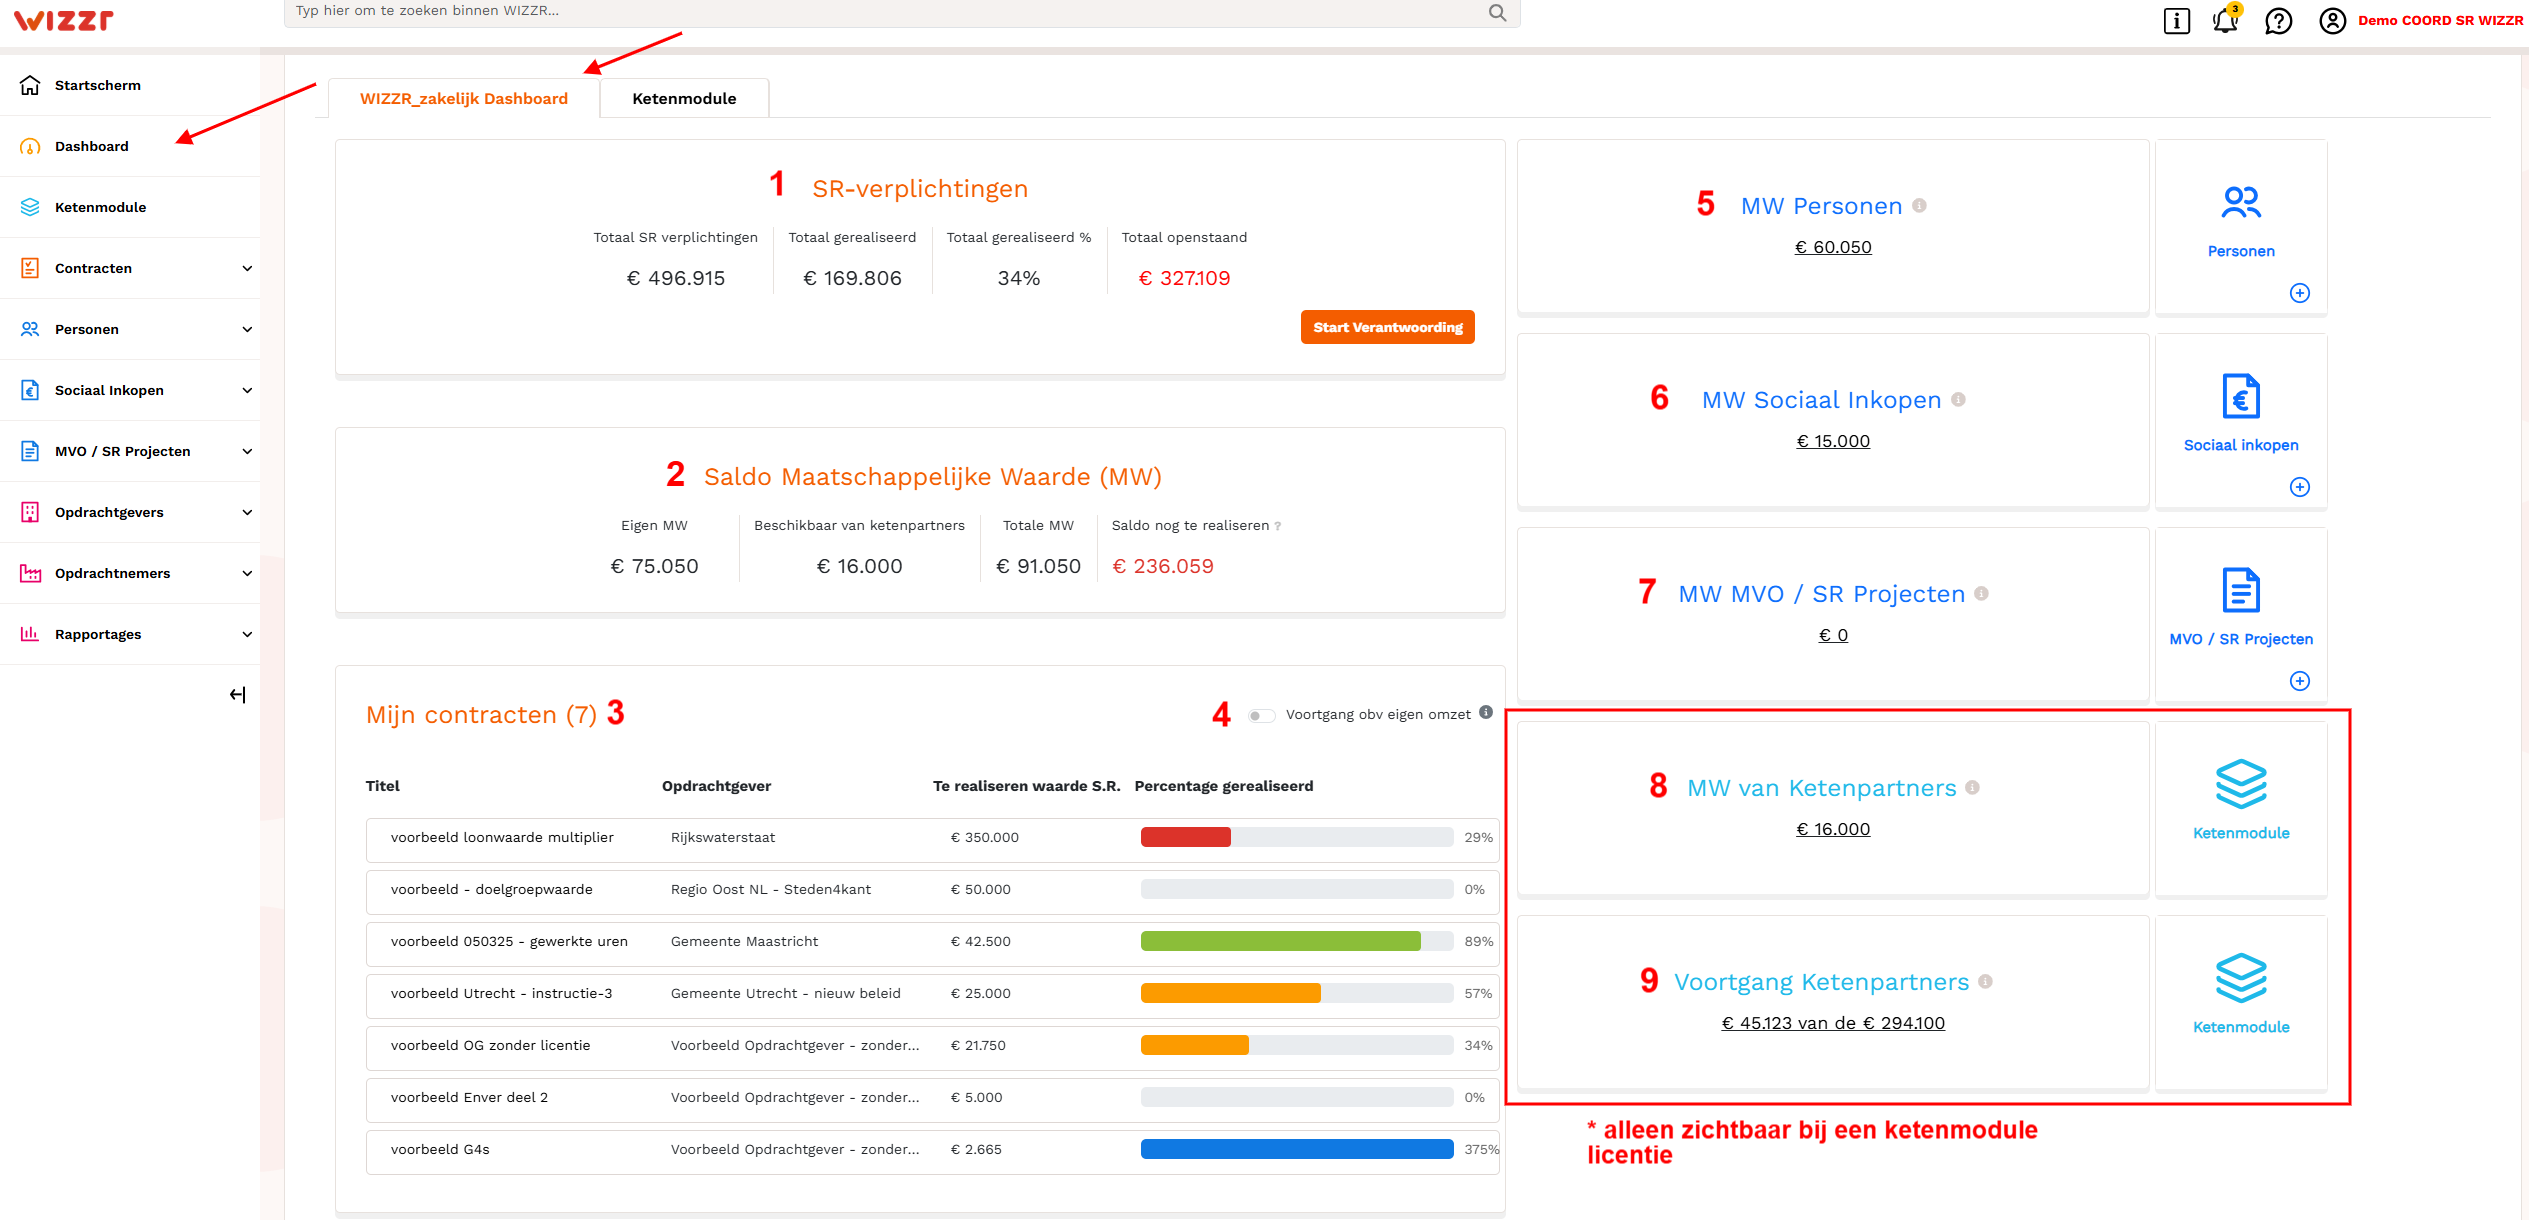Click the WIZZR logo

63,20
